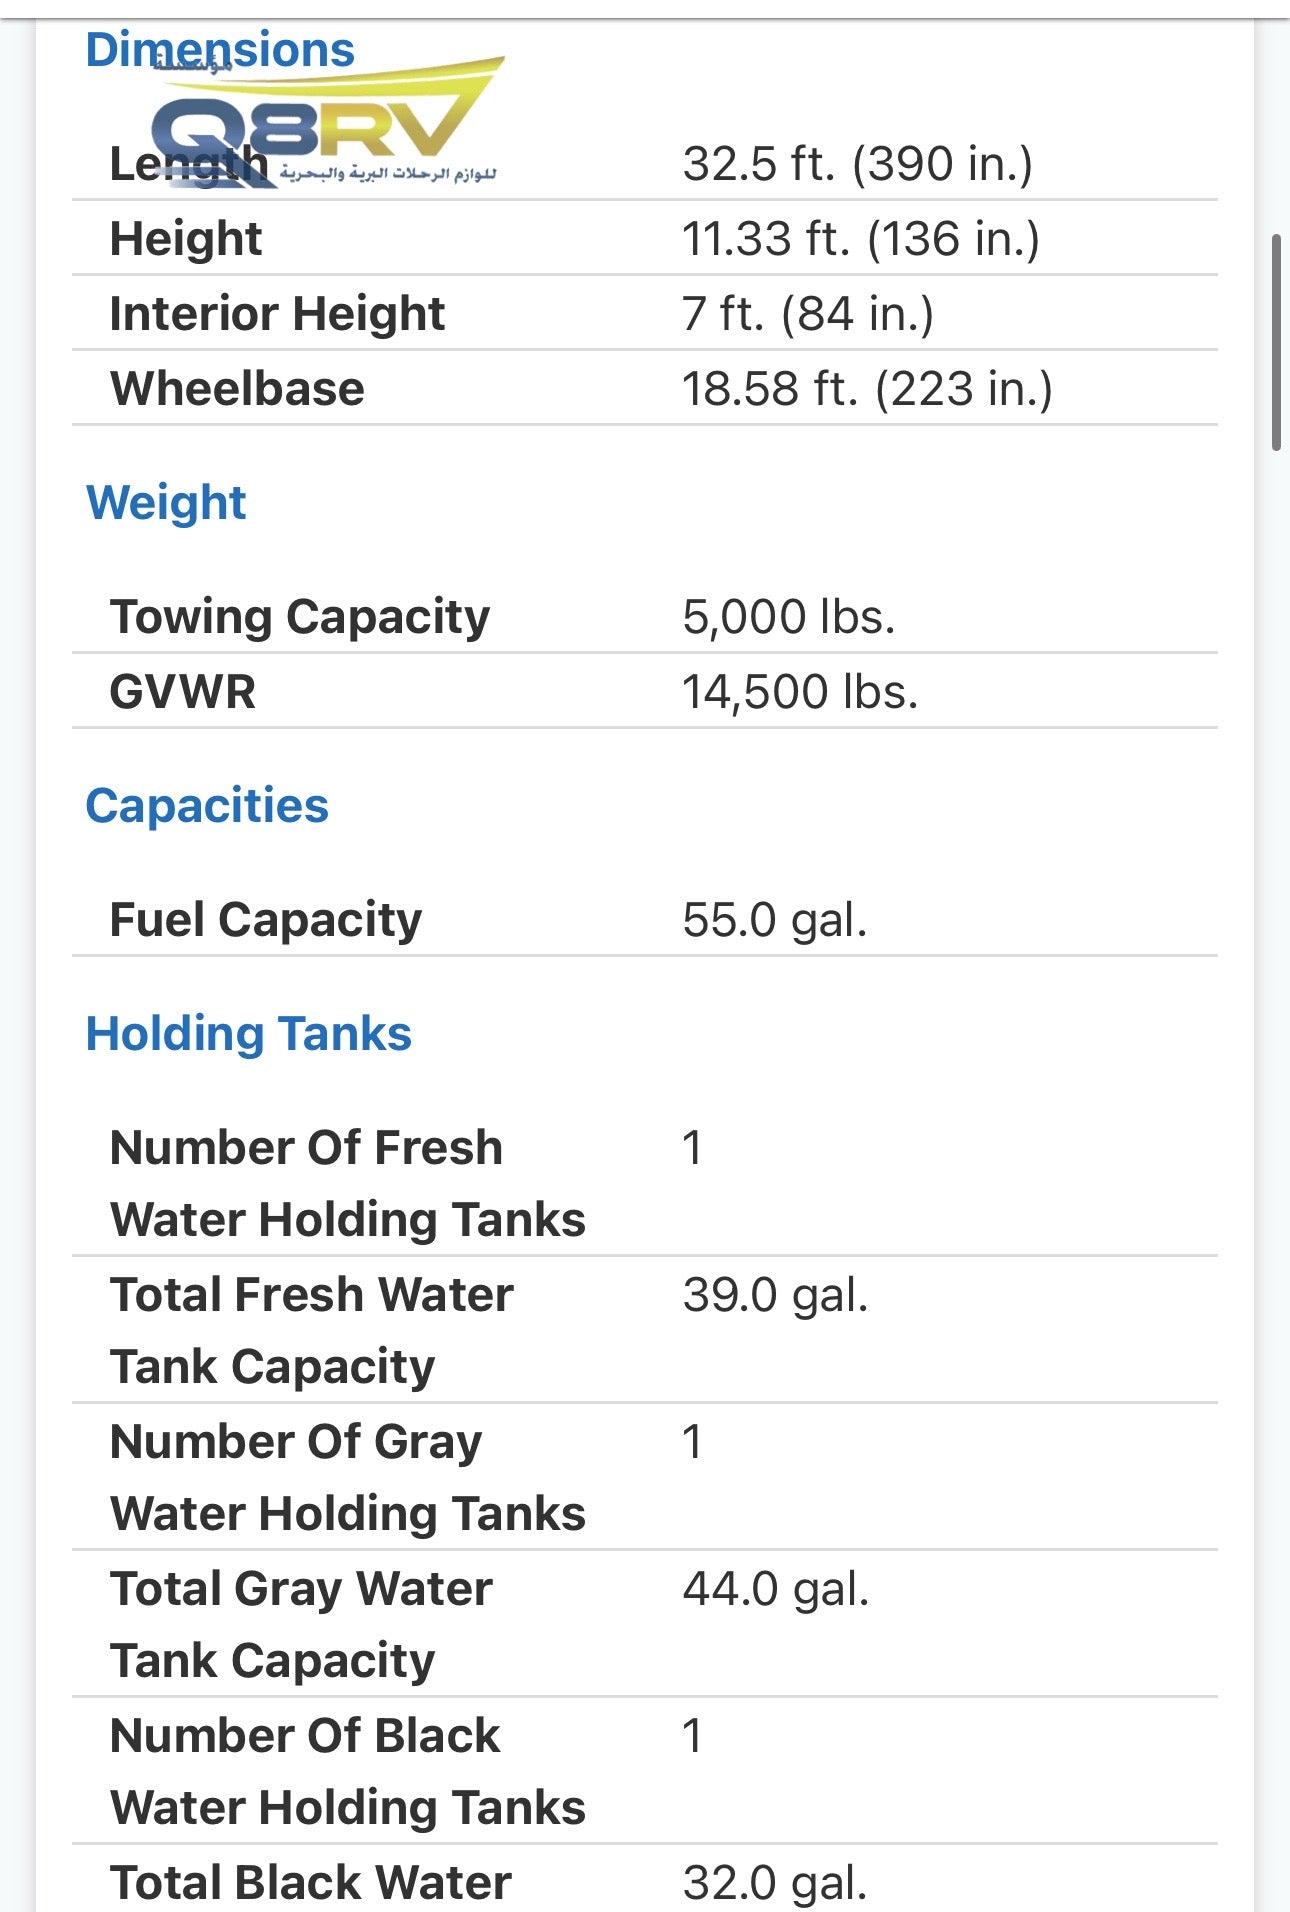Select the Wheelbase row label
This screenshot has width=1290, height=1912.
tap(237, 389)
